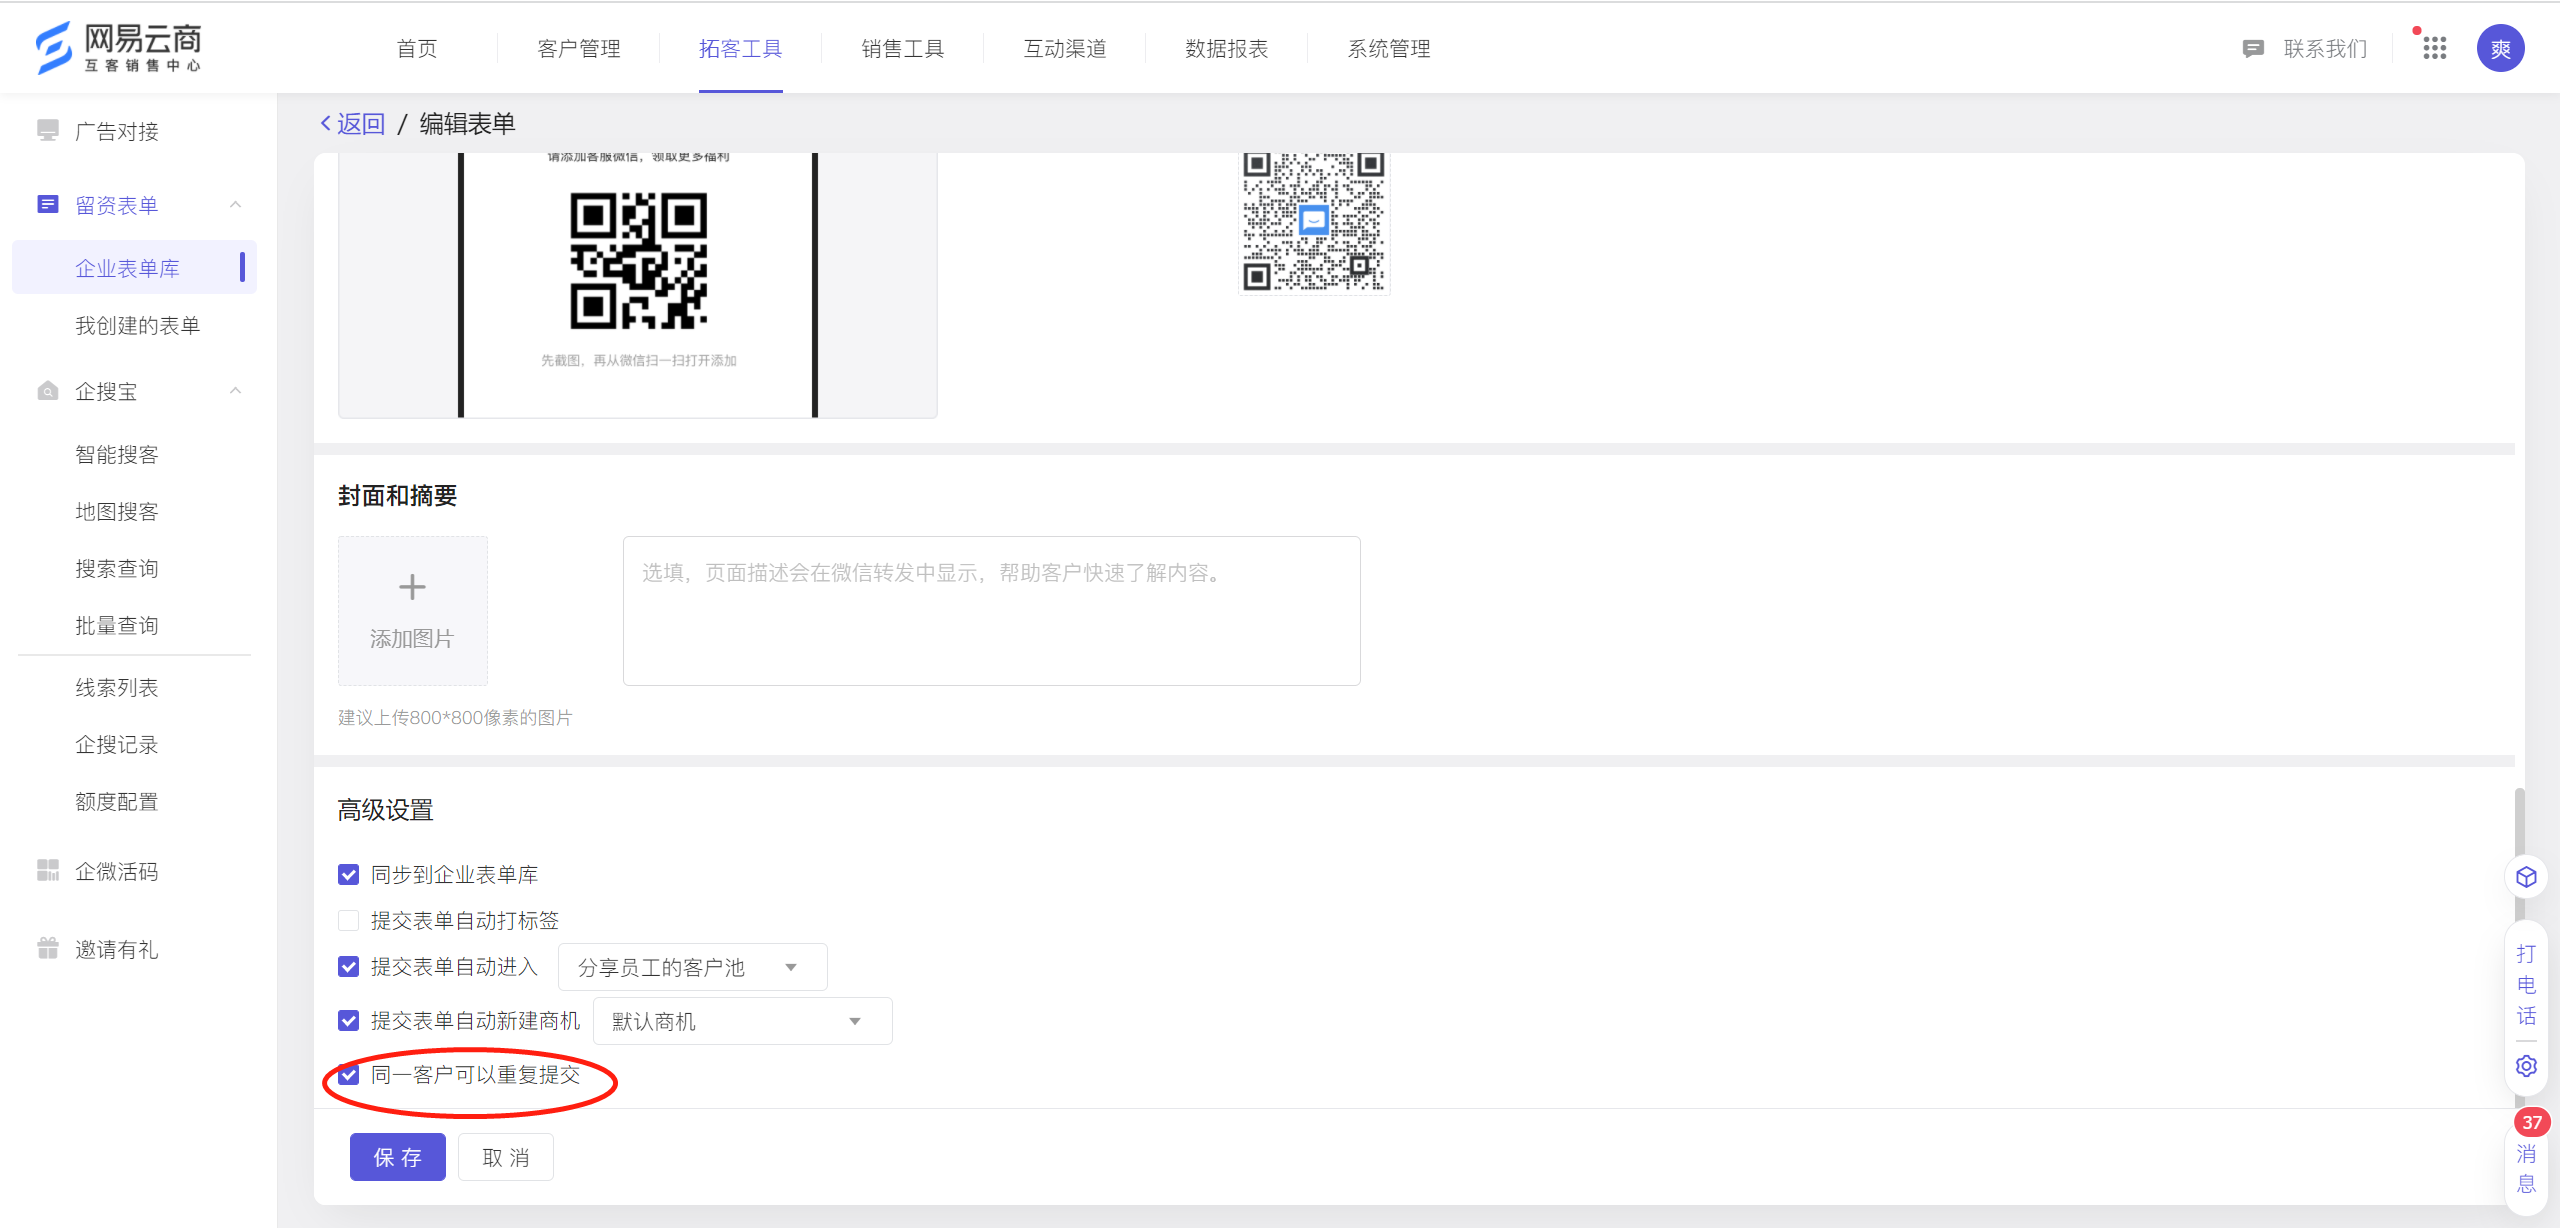Click the 企微活码 sidebar label

(x=117, y=872)
